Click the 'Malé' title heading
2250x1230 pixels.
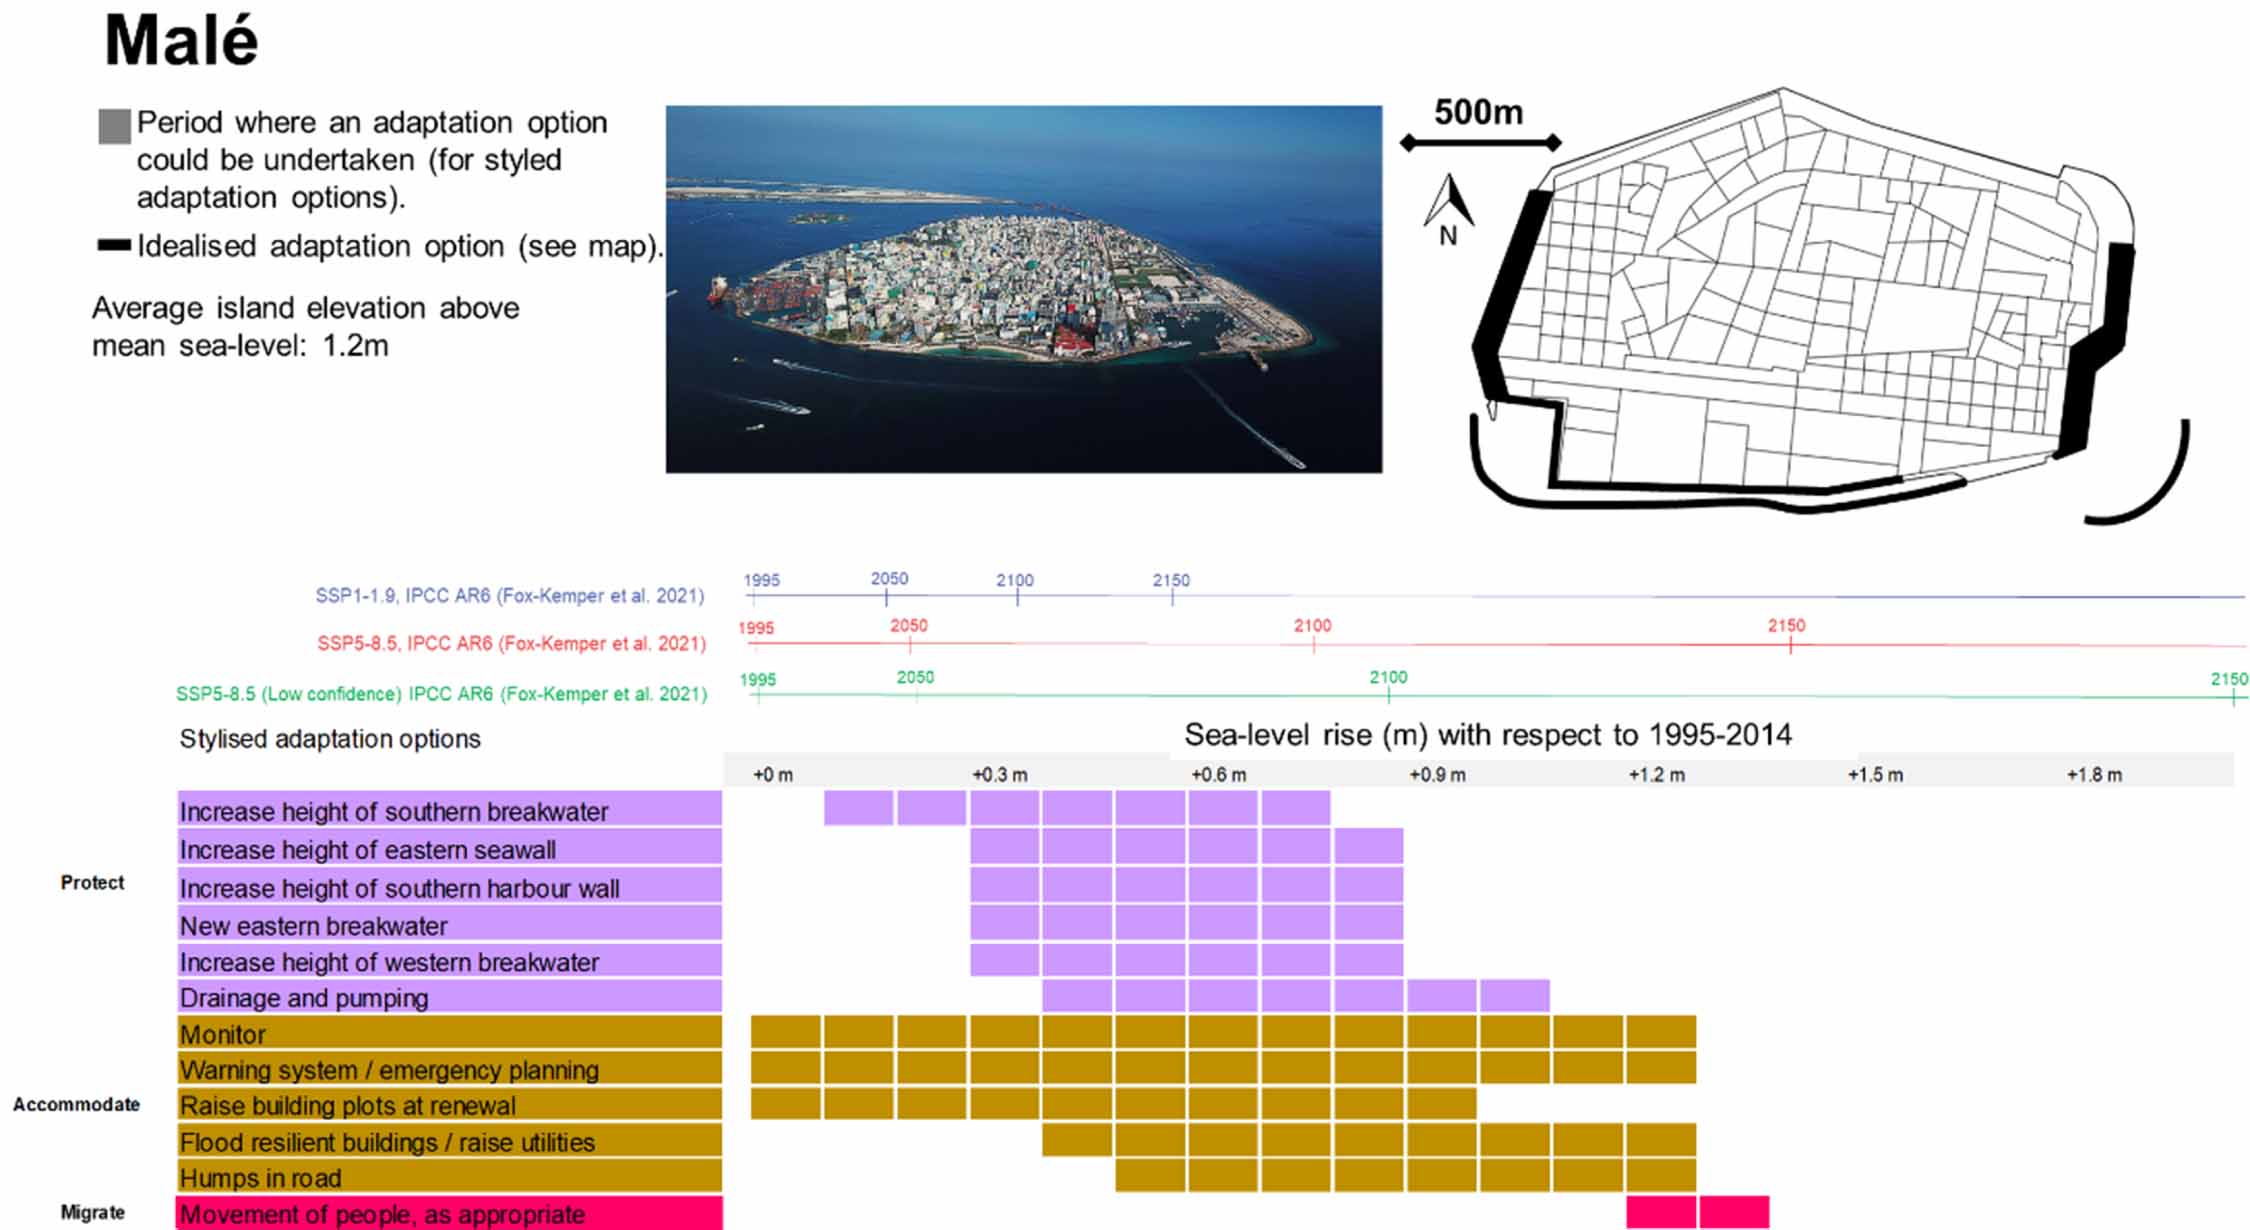point(181,42)
